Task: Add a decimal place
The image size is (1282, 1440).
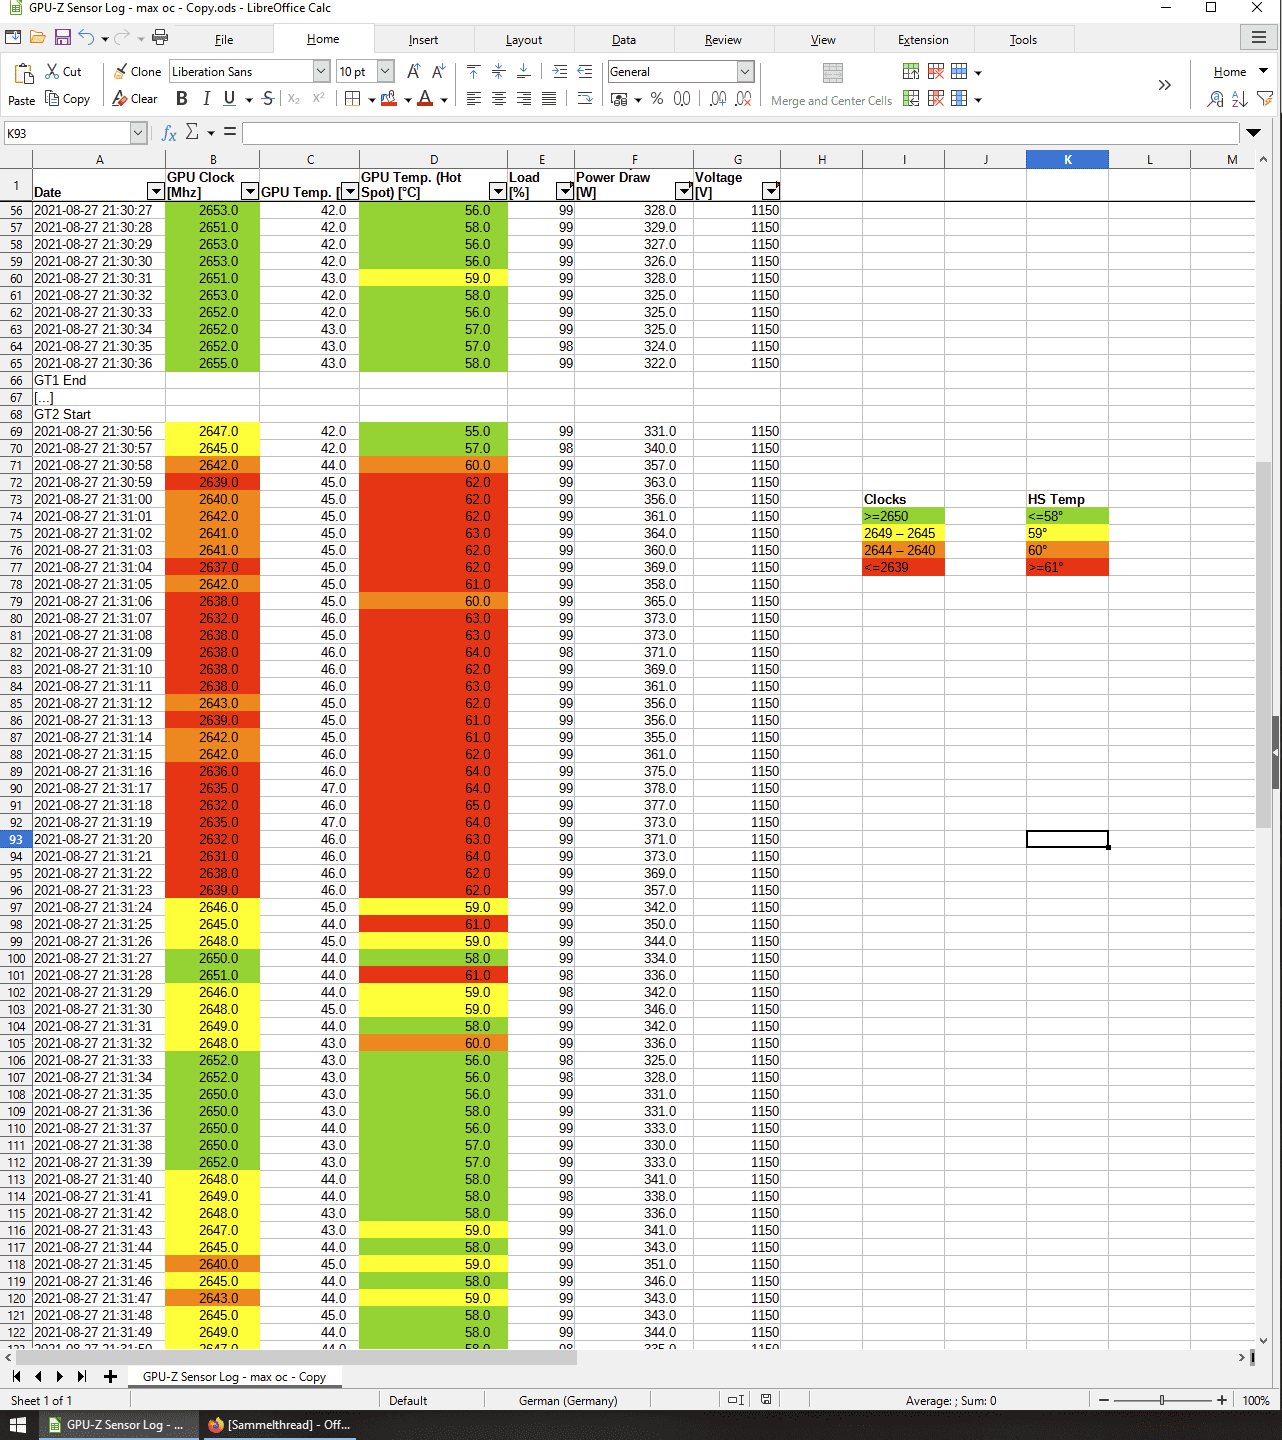Action: 718,99
